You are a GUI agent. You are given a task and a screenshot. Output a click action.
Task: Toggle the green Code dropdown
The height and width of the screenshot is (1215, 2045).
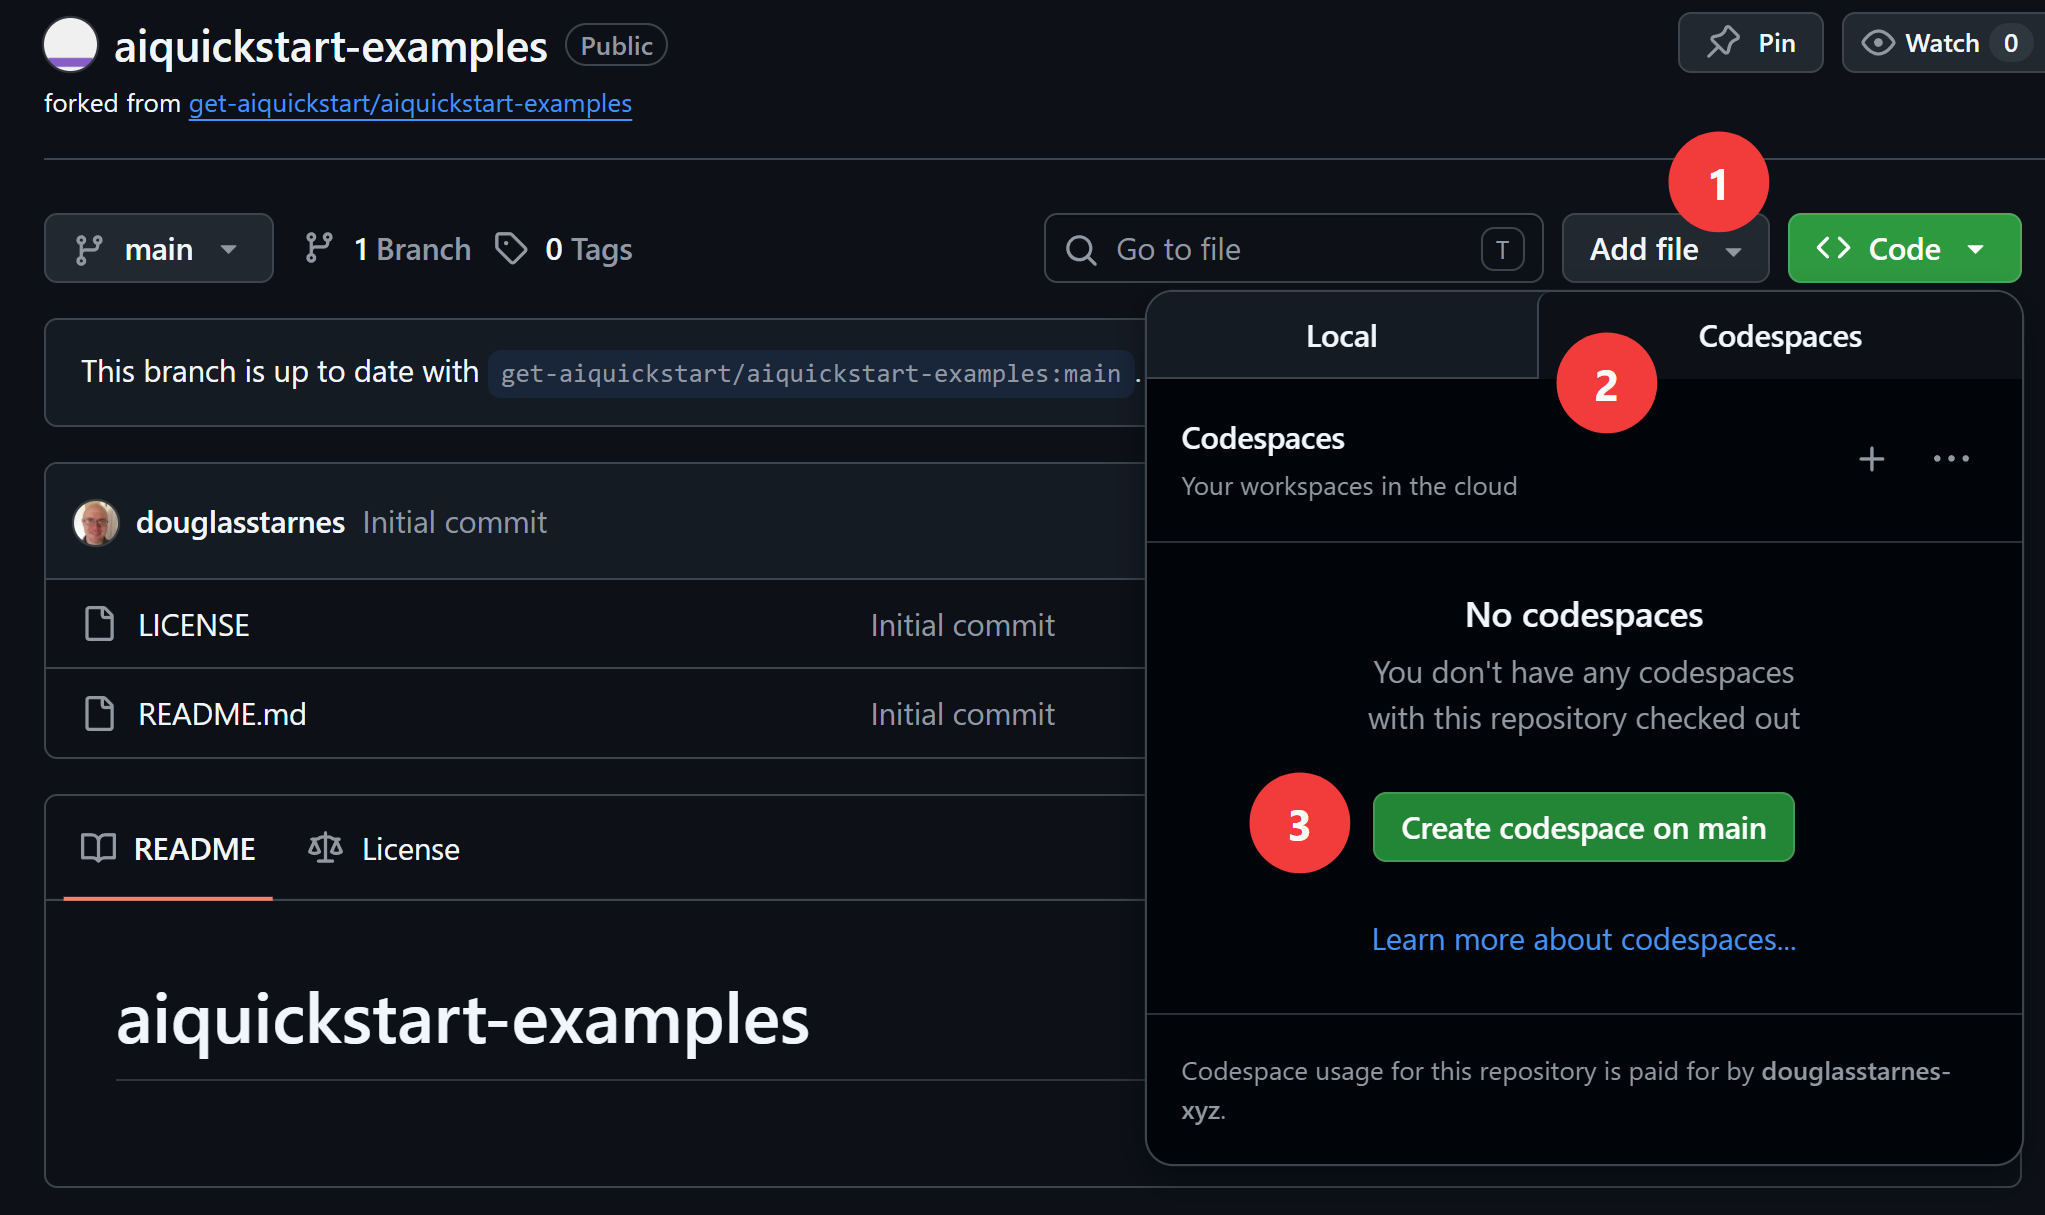click(1904, 248)
